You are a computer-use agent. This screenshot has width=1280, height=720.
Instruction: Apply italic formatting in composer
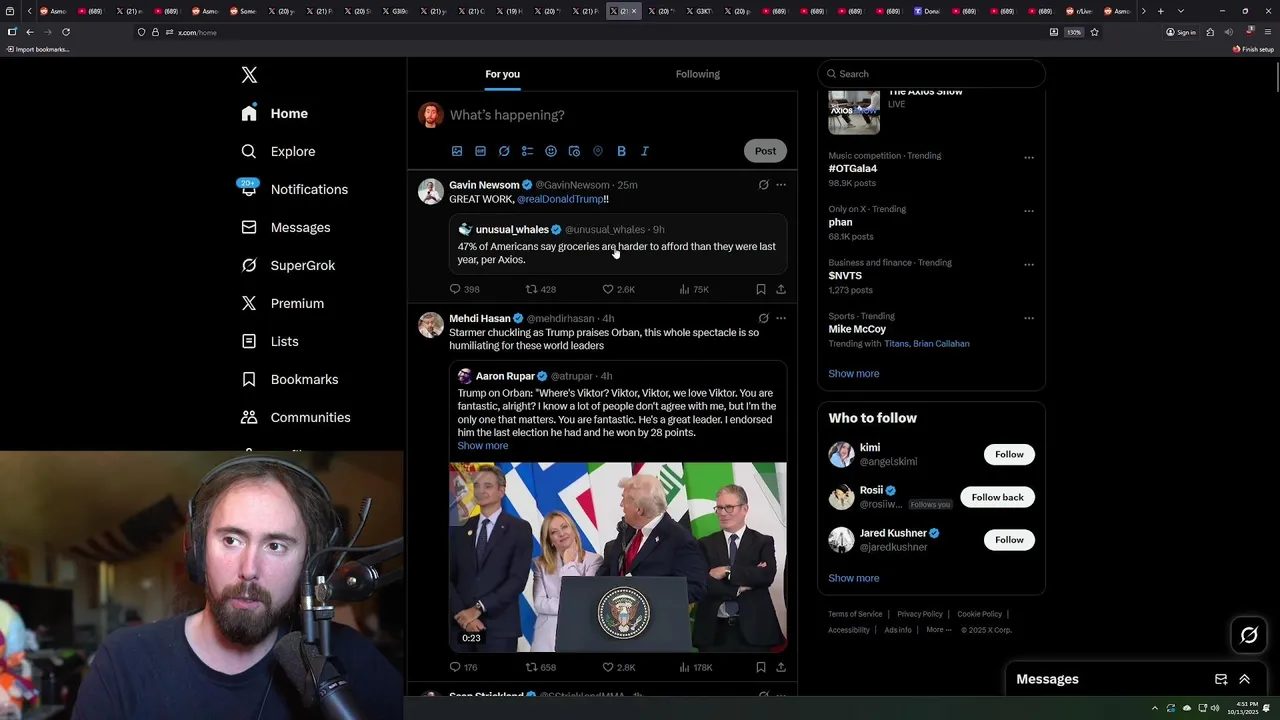tap(645, 151)
